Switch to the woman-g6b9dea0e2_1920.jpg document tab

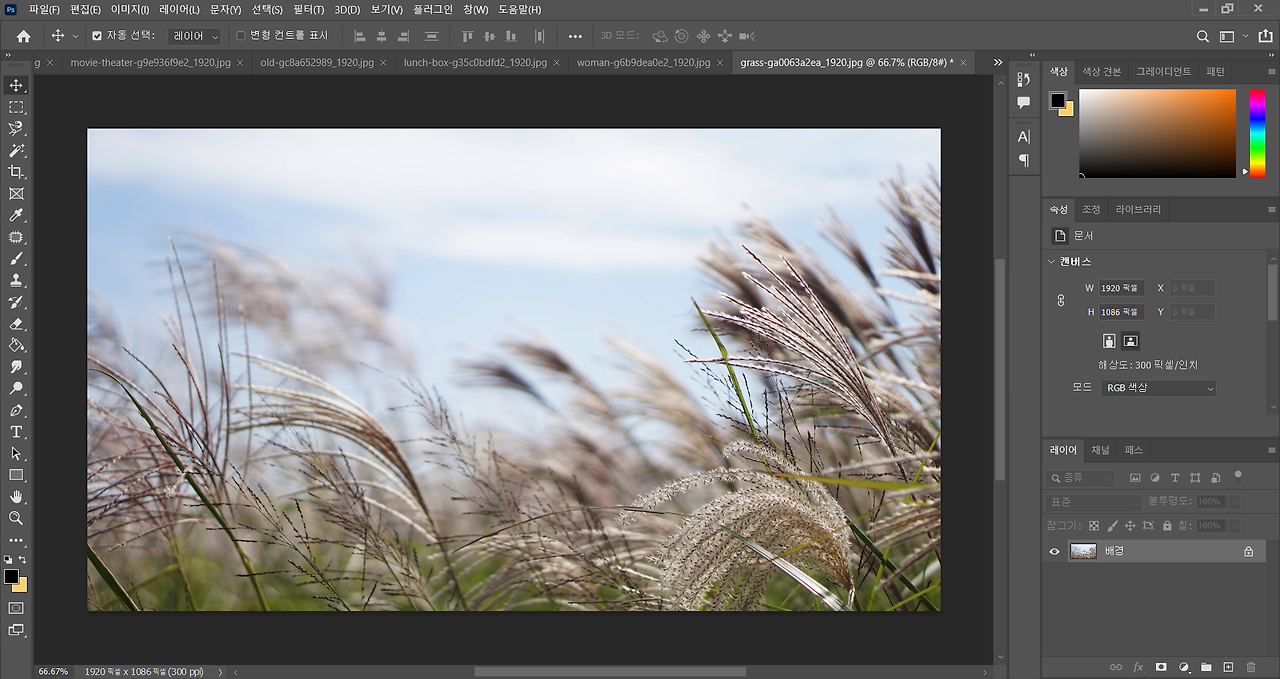point(643,62)
